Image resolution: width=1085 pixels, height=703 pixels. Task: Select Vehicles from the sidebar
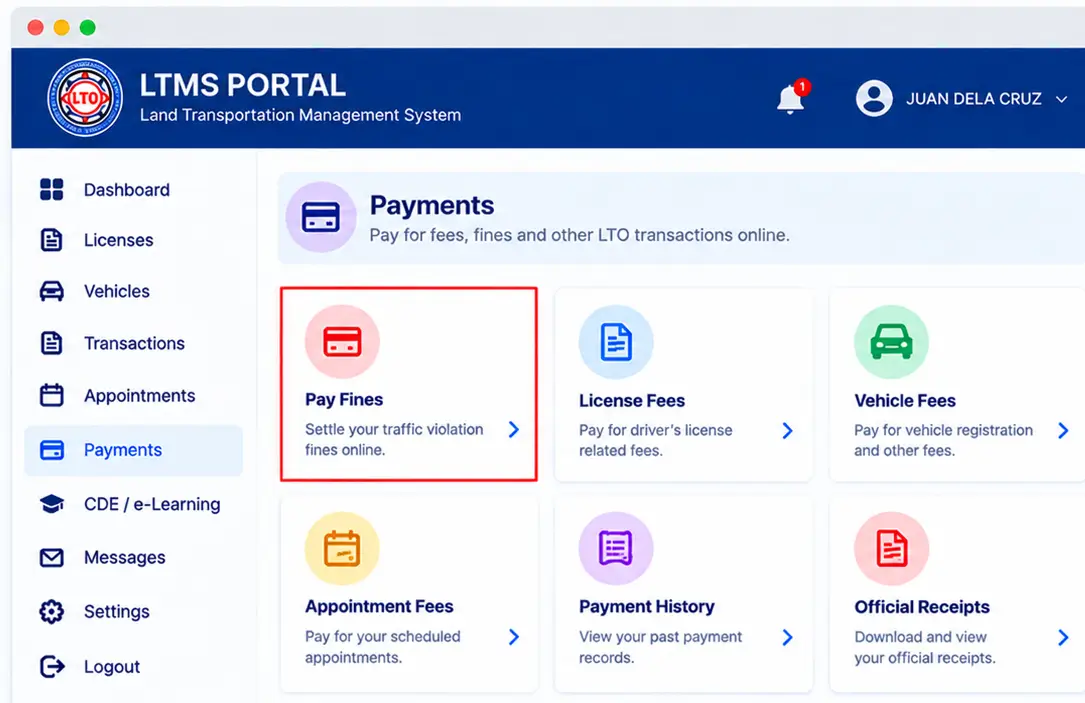point(116,291)
